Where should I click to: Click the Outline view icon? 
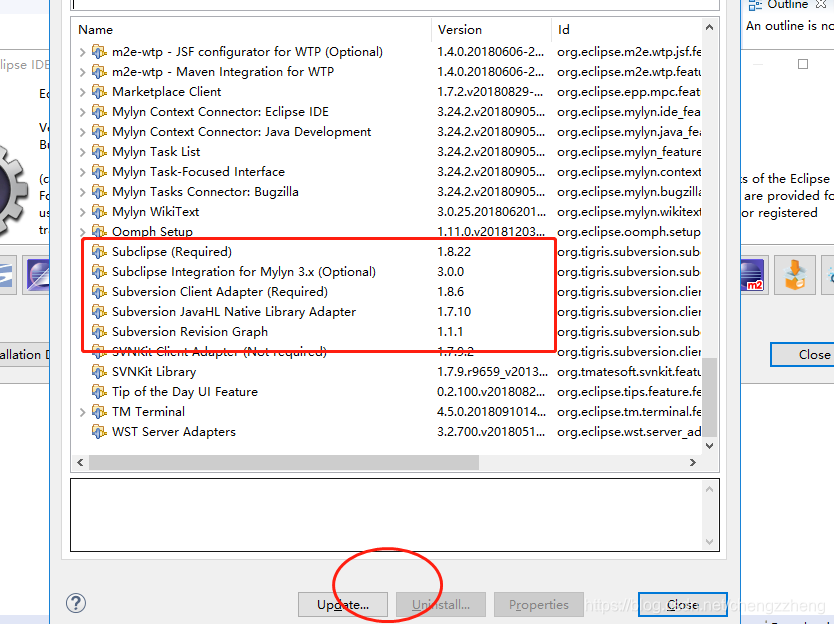click(755, 5)
